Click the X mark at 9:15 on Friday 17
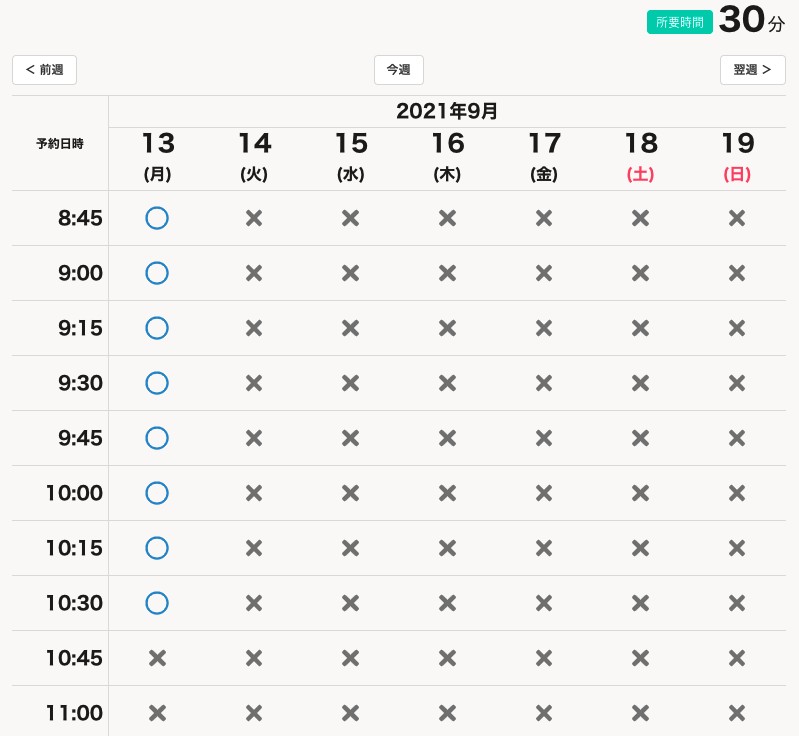 point(543,328)
